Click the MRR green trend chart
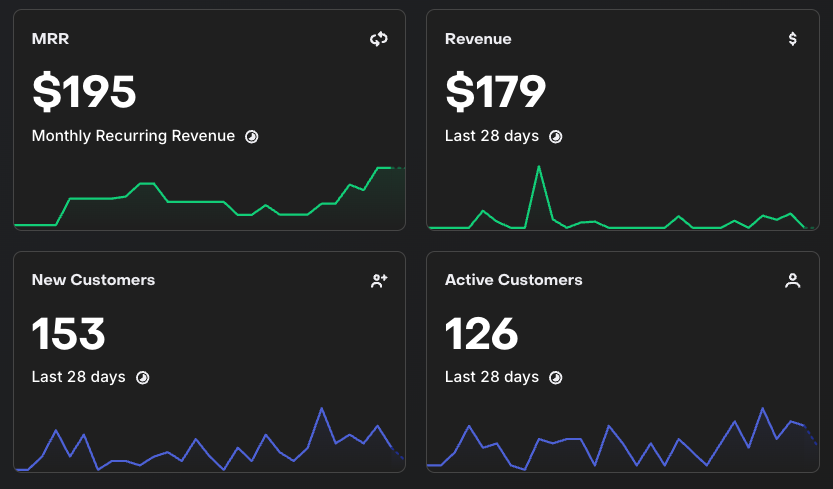This screenshot has height=489, width=833. pos(209,198)
